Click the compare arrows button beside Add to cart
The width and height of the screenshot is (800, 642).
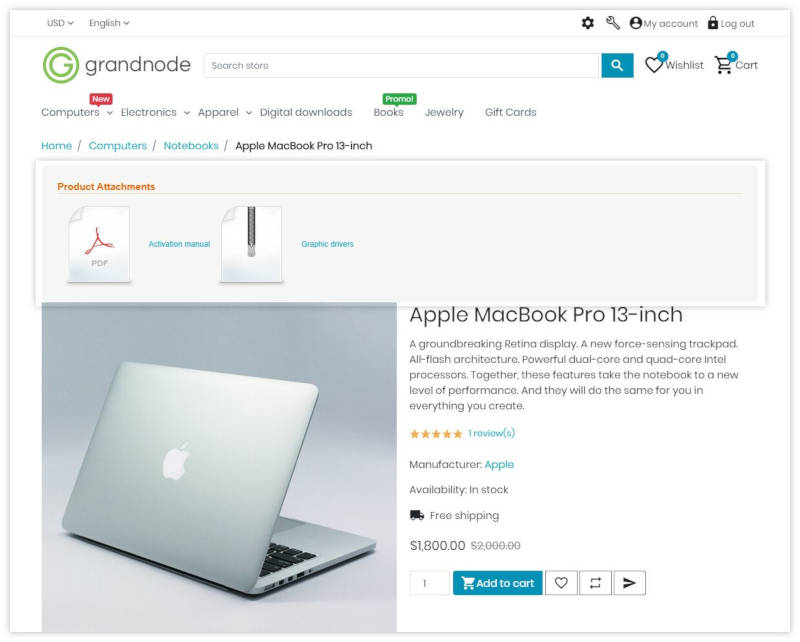(595, 583)
